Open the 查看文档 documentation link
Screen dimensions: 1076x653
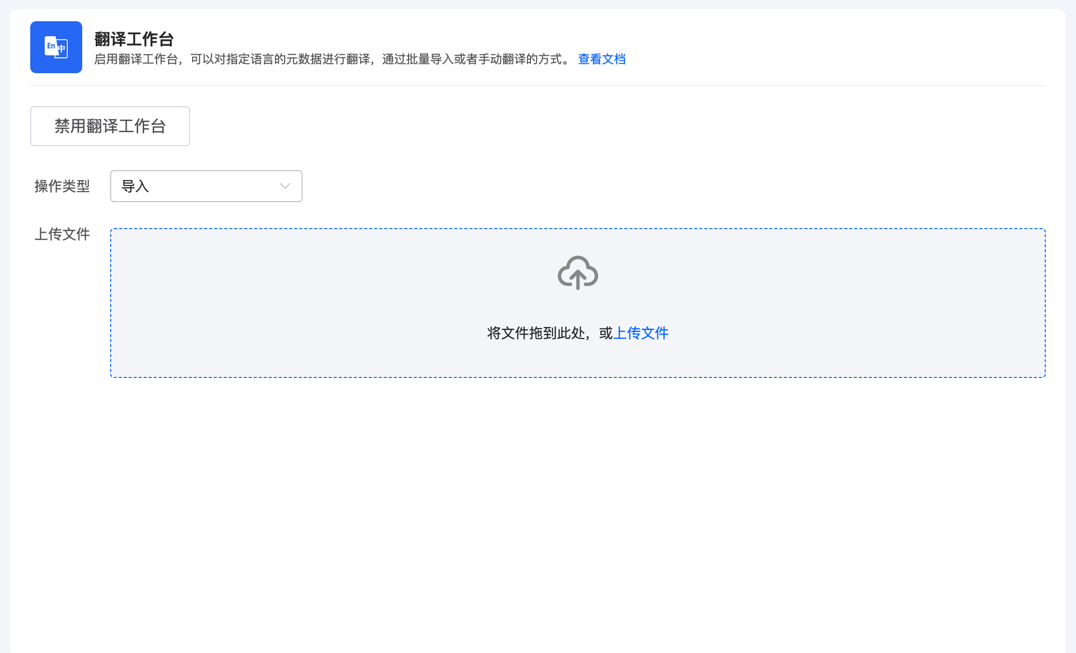click(x=601, y=59)
